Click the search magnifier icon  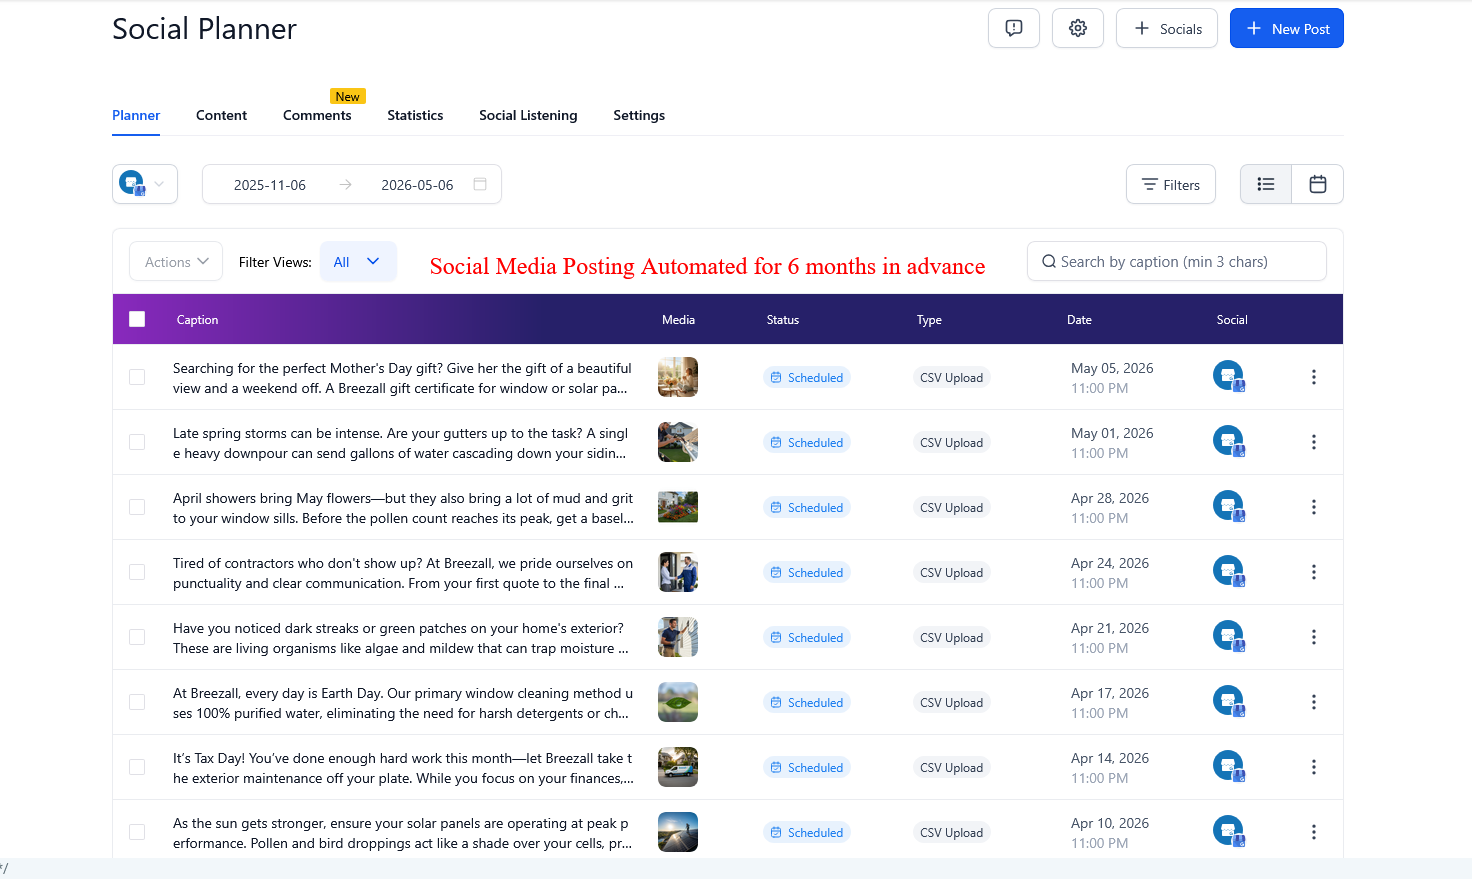1049,261
